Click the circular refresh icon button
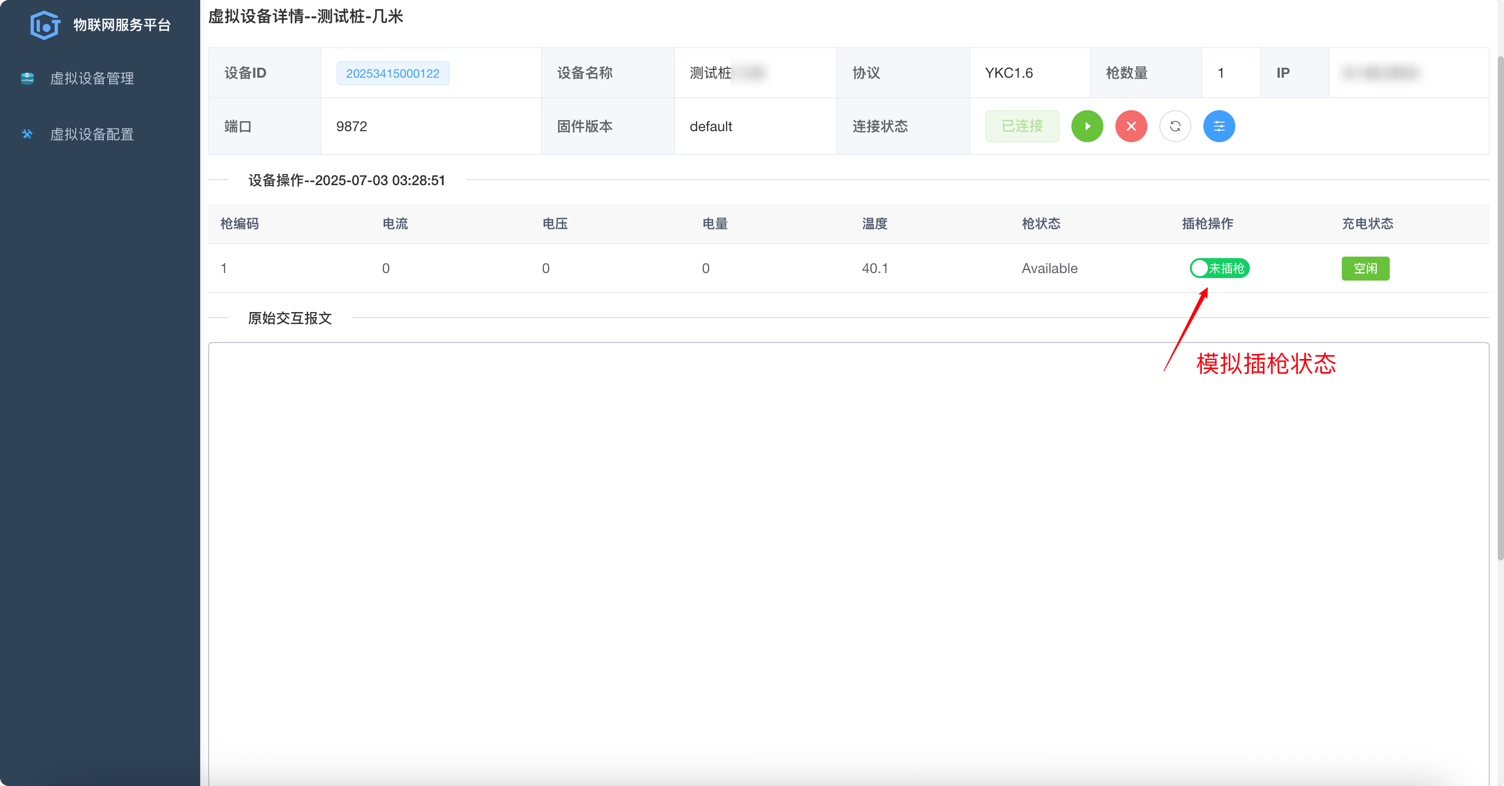1504x786 pixels. 1175,126
